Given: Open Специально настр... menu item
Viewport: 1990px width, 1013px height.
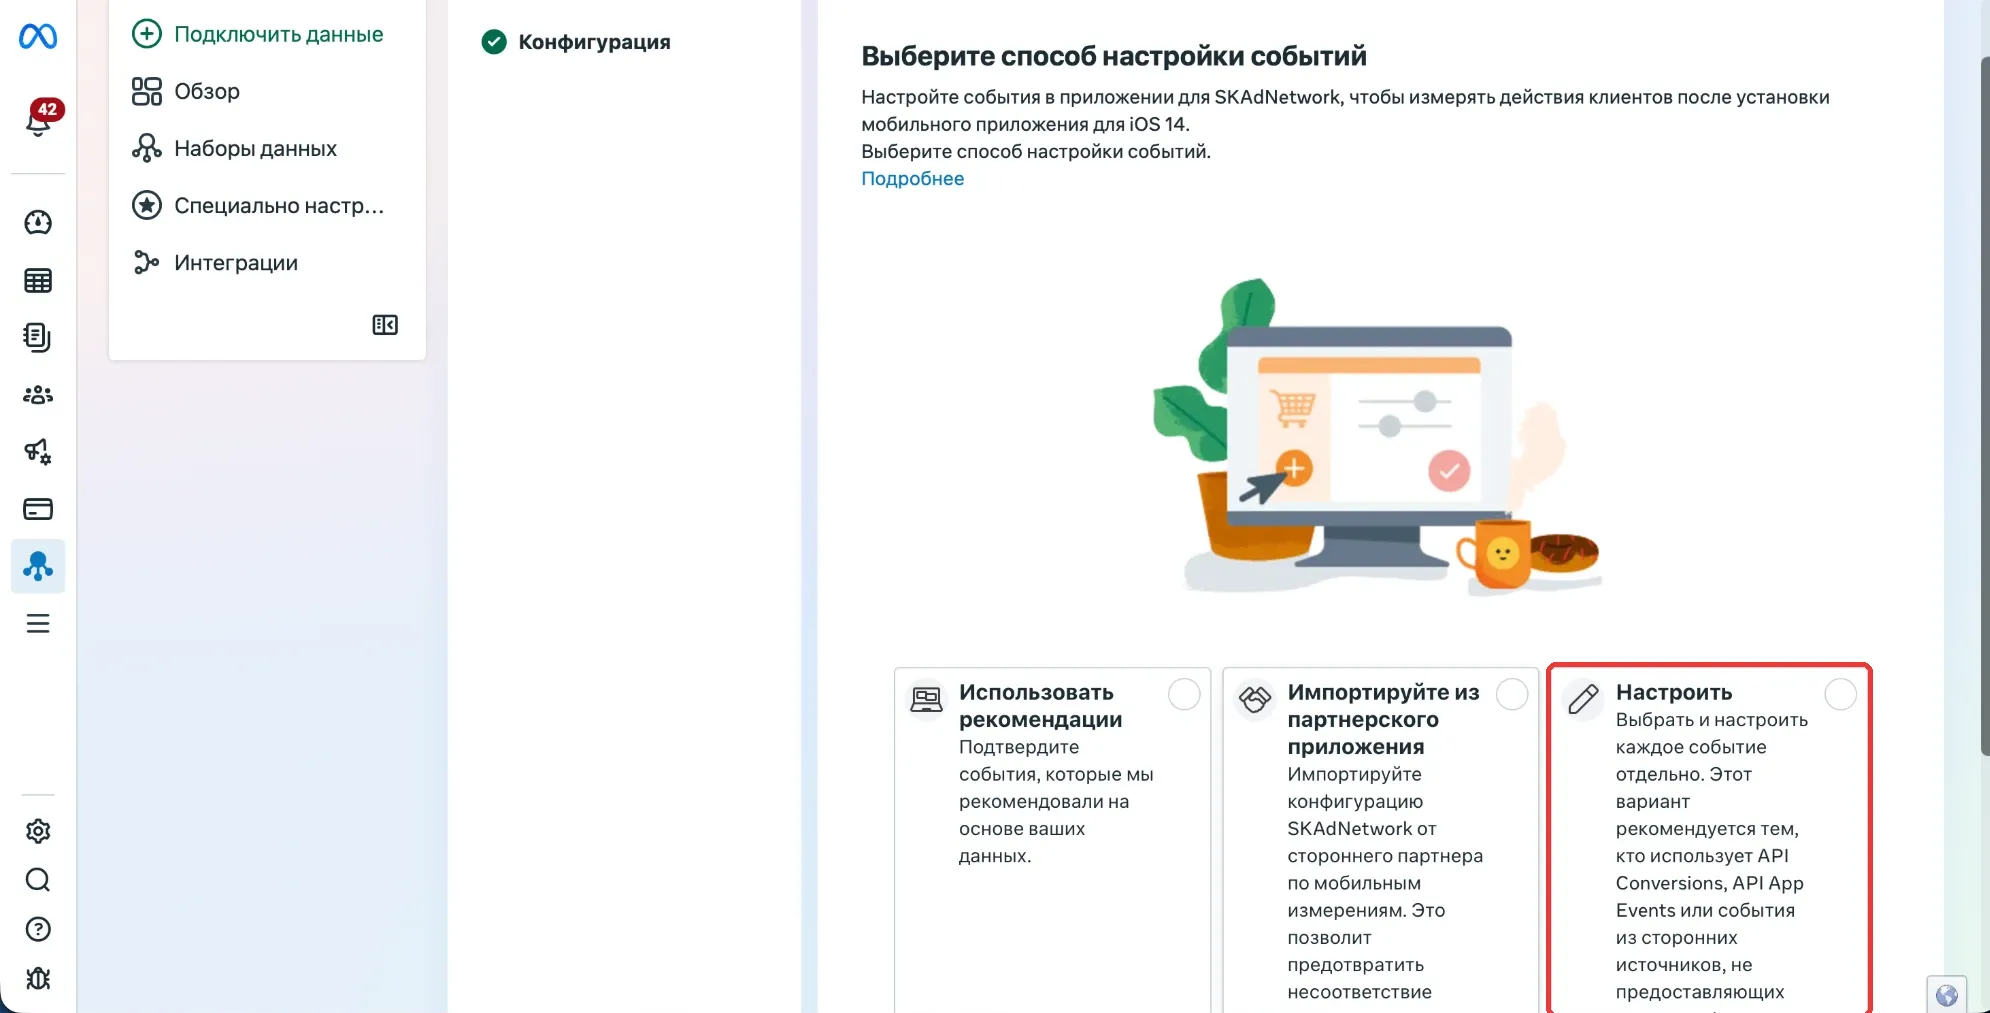Looking at the screenshot, I should tap(258, 205).
